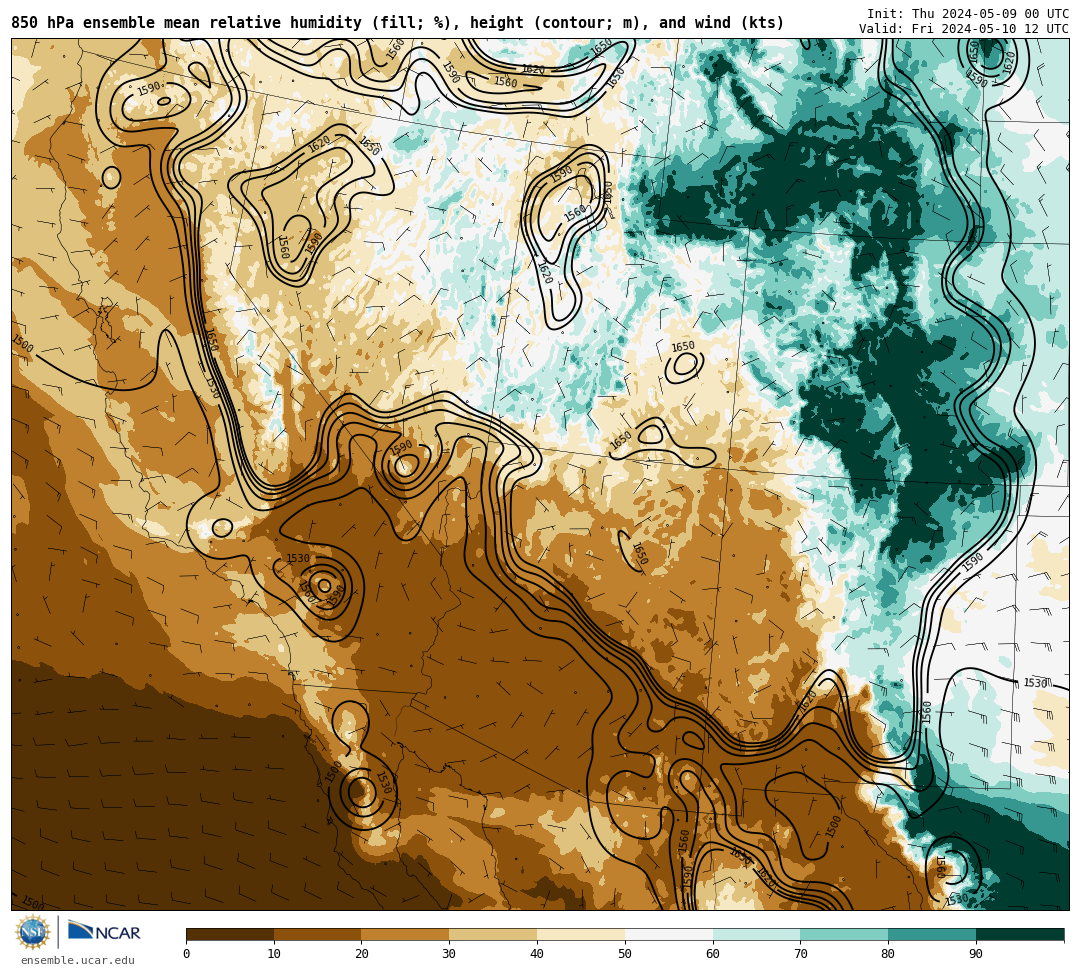The width and height of the screenshot is (1080, 973).
Task: Click the colorbar label 50
Action: pyautogui.click(x=625, y=954)
